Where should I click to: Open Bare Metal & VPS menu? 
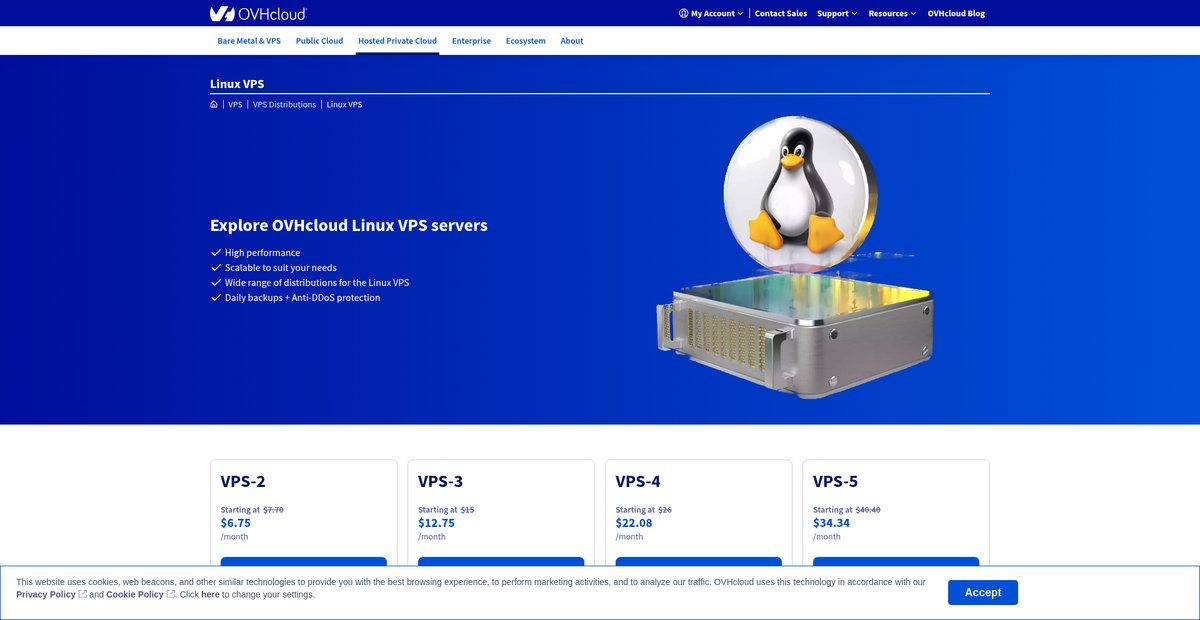249,41
